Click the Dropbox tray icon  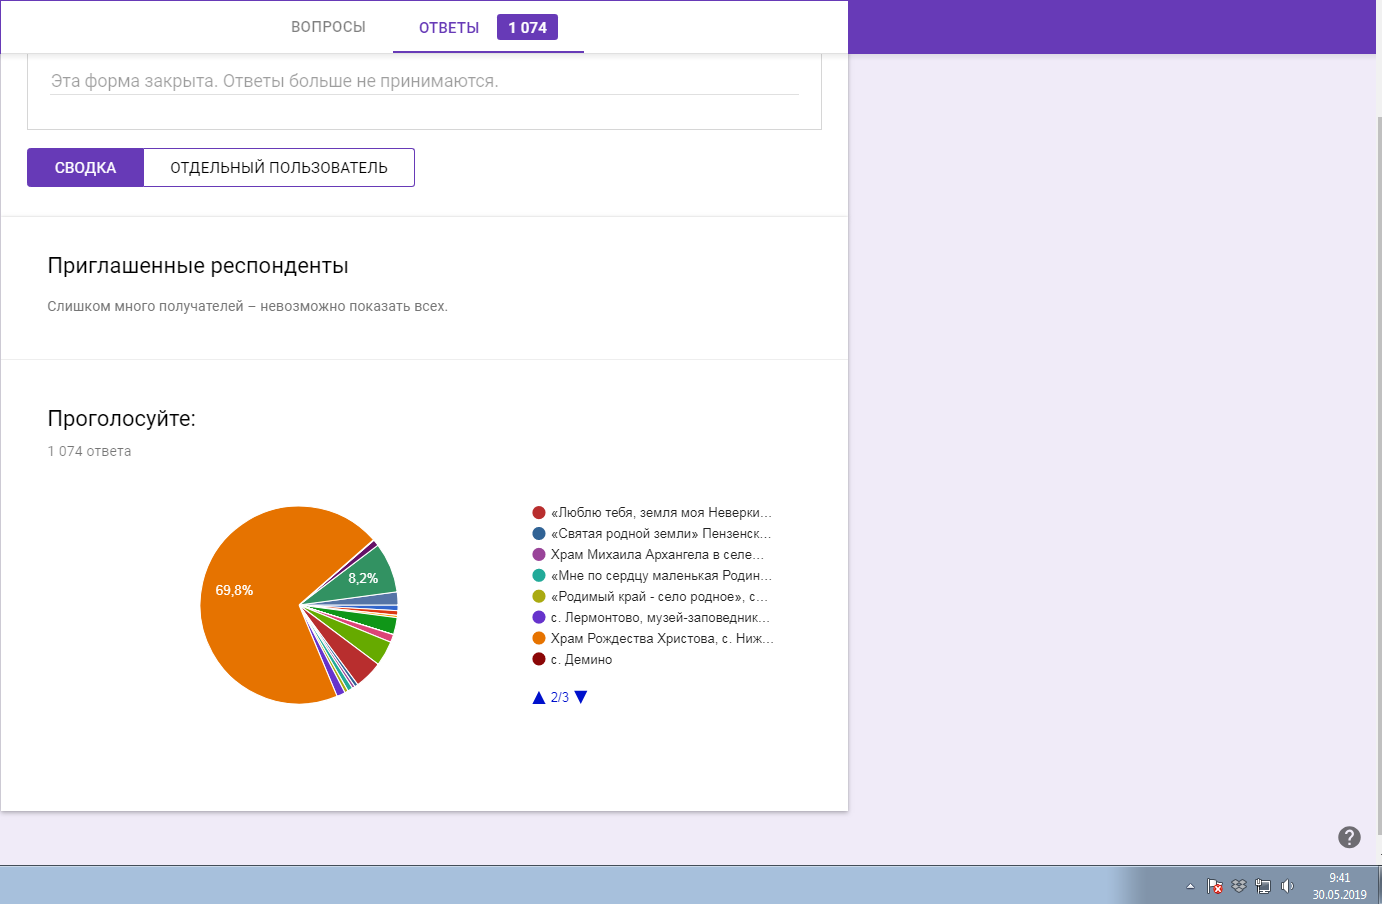[1239, 886]
